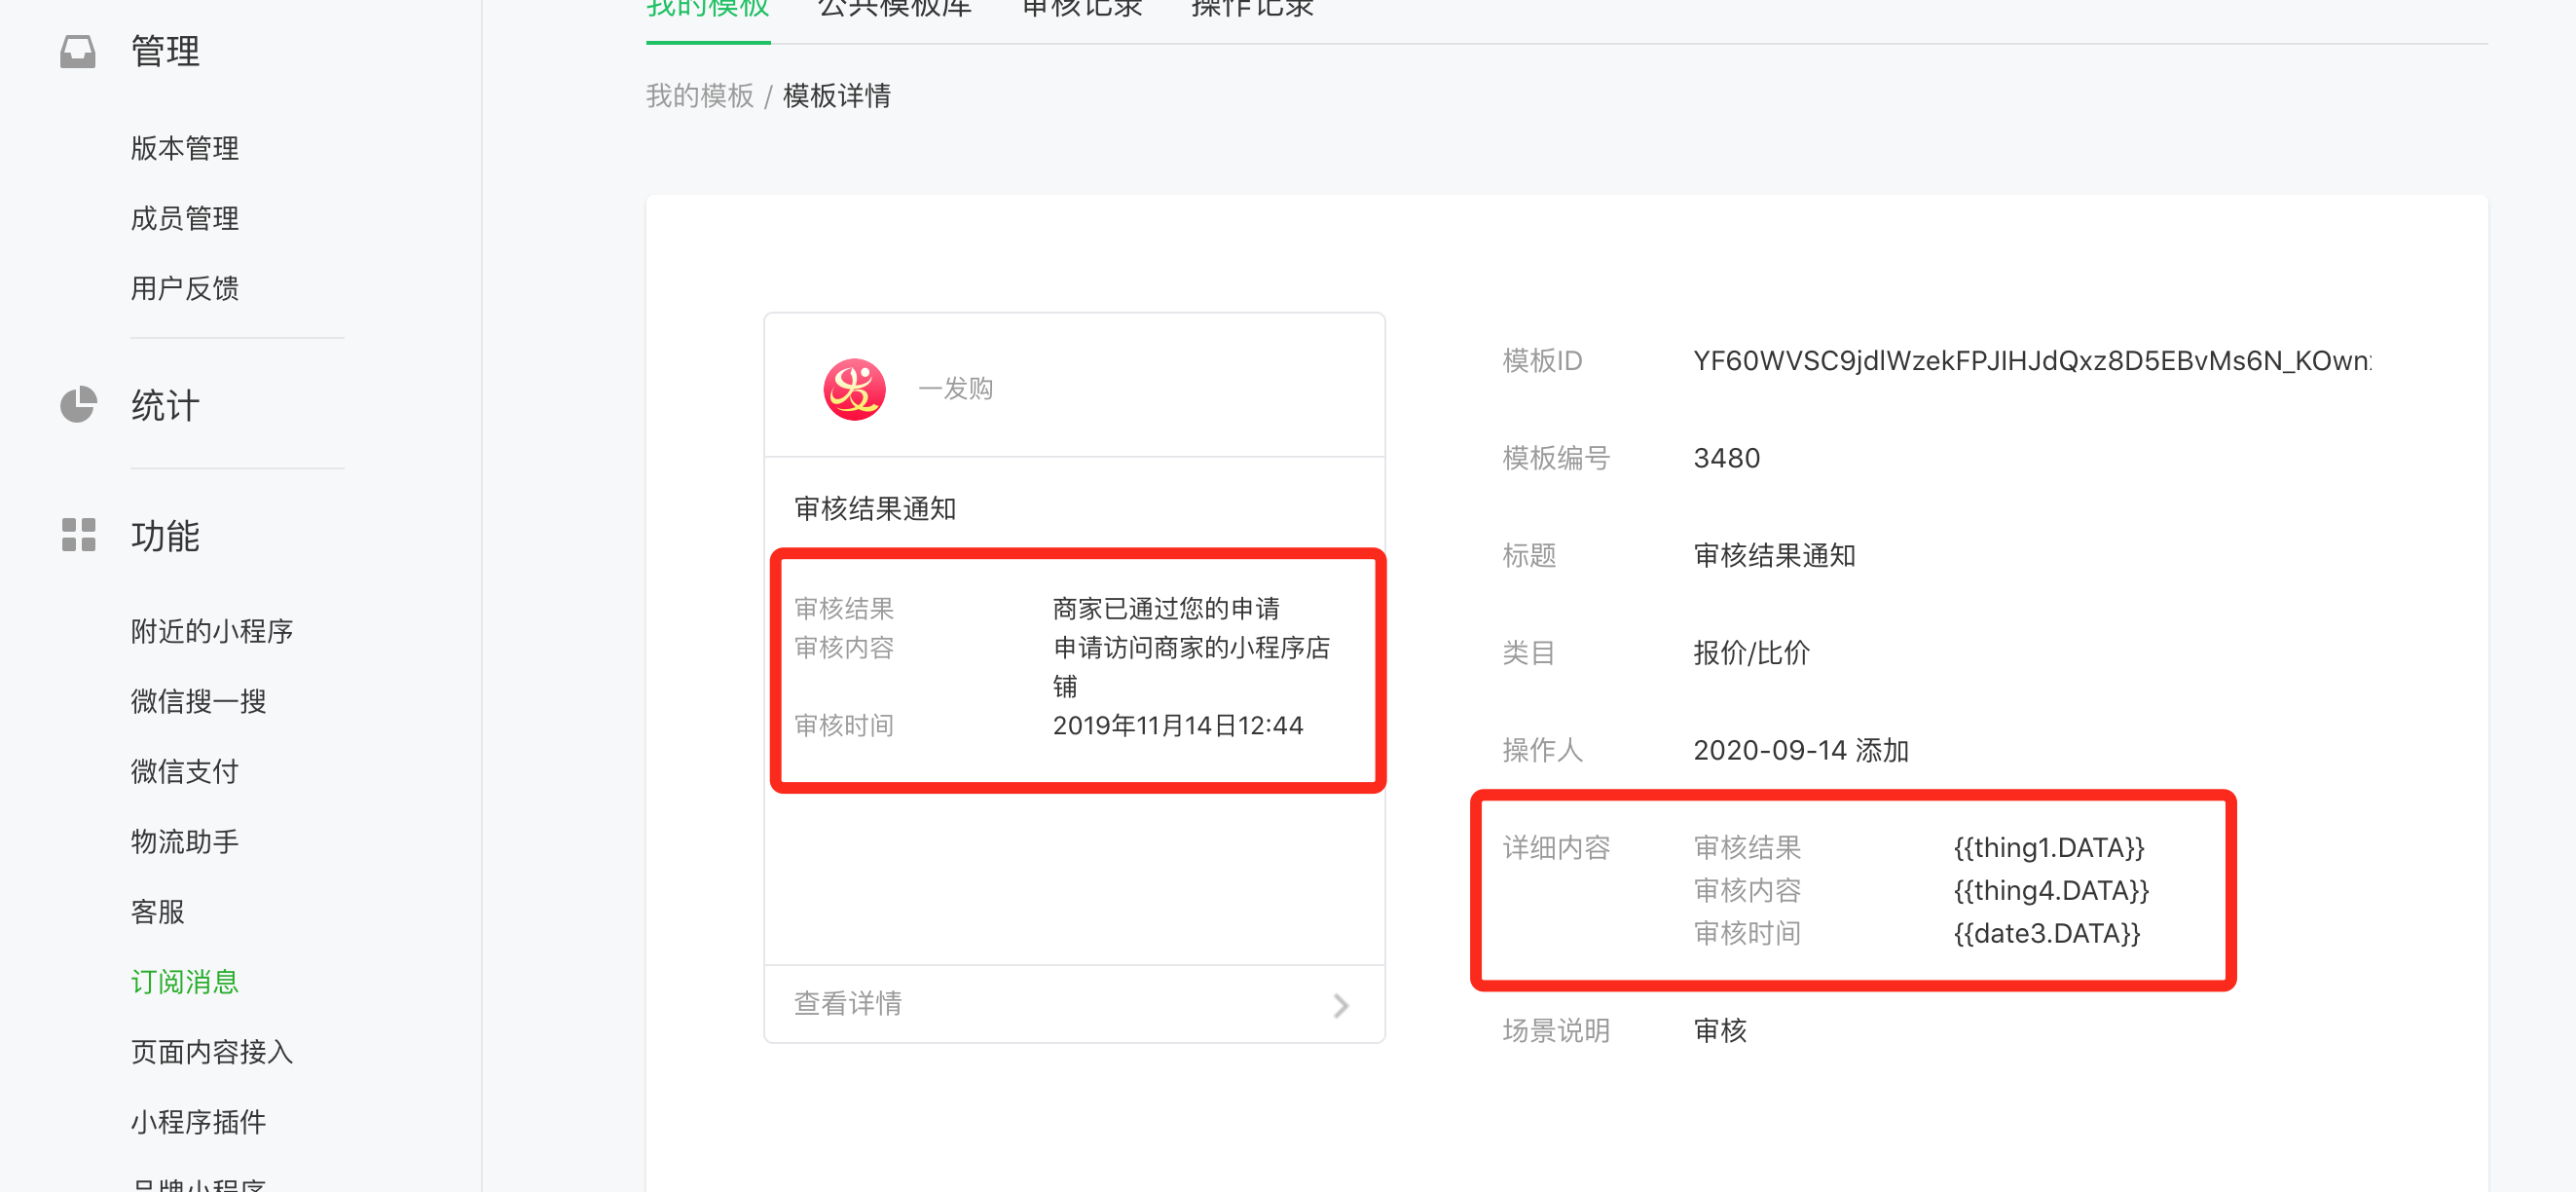Go back via 我的模板 breadcrumb link

click(699, 96)
